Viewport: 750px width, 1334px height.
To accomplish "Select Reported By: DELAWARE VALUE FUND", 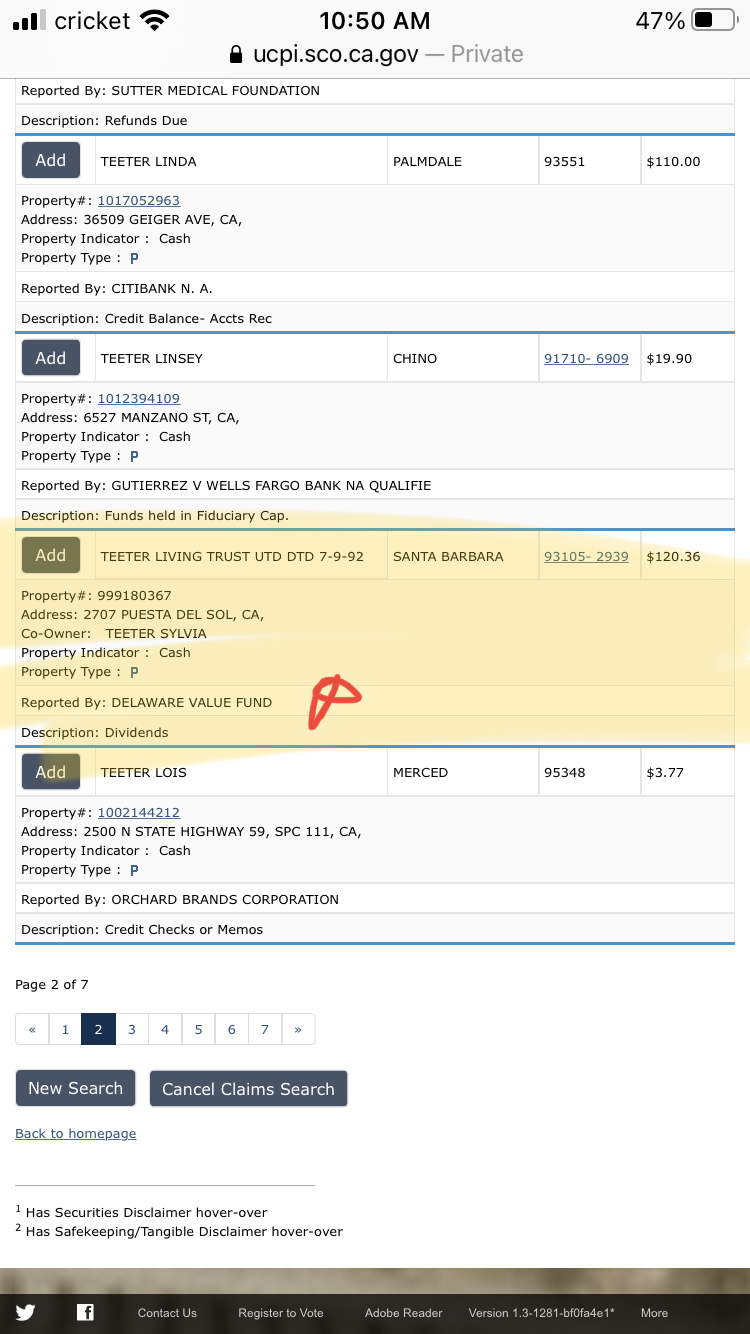I will point(147,703).
